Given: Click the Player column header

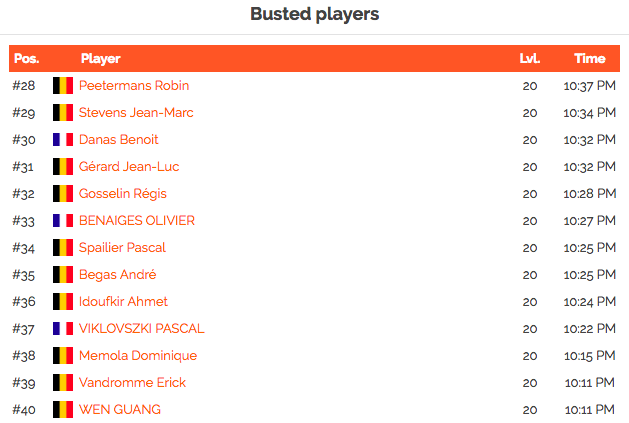Looking at the screenshot, I should 100,59.
